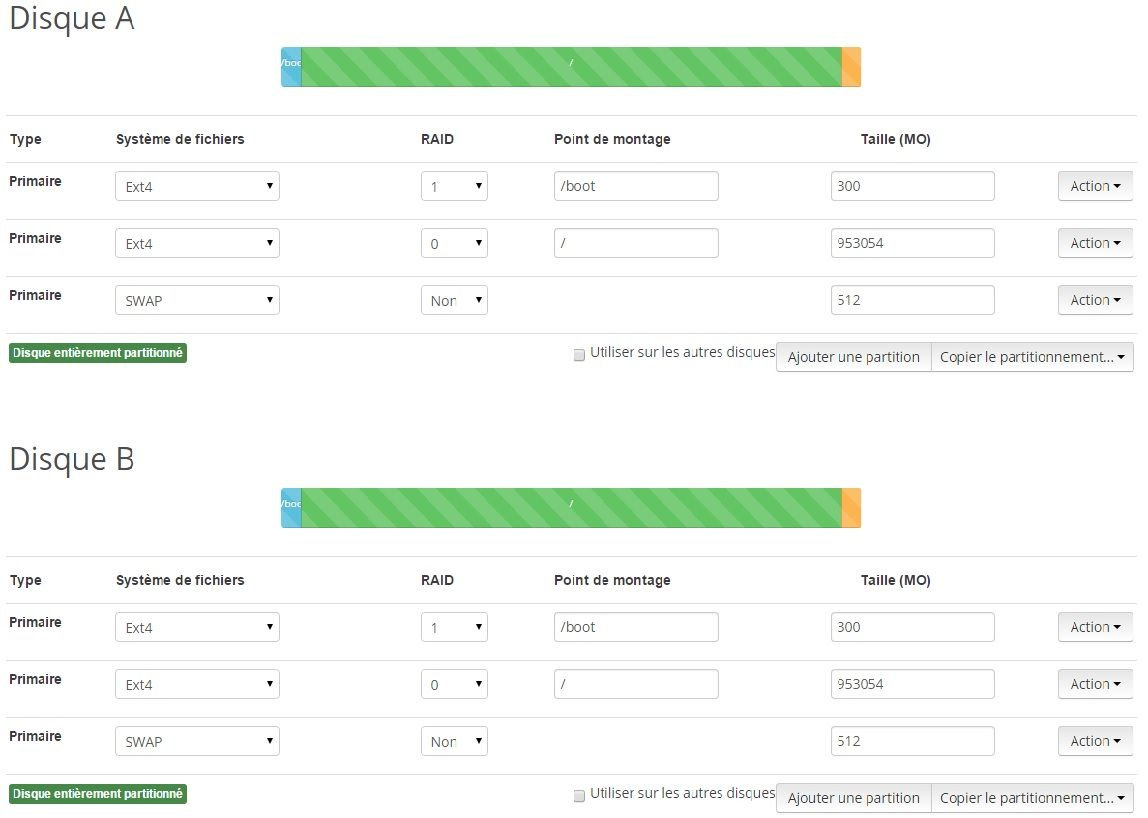This screenshot has height=818, width=1148.
Task: Click 'Ajouter une partition' under Disque A
Action: 853,357
